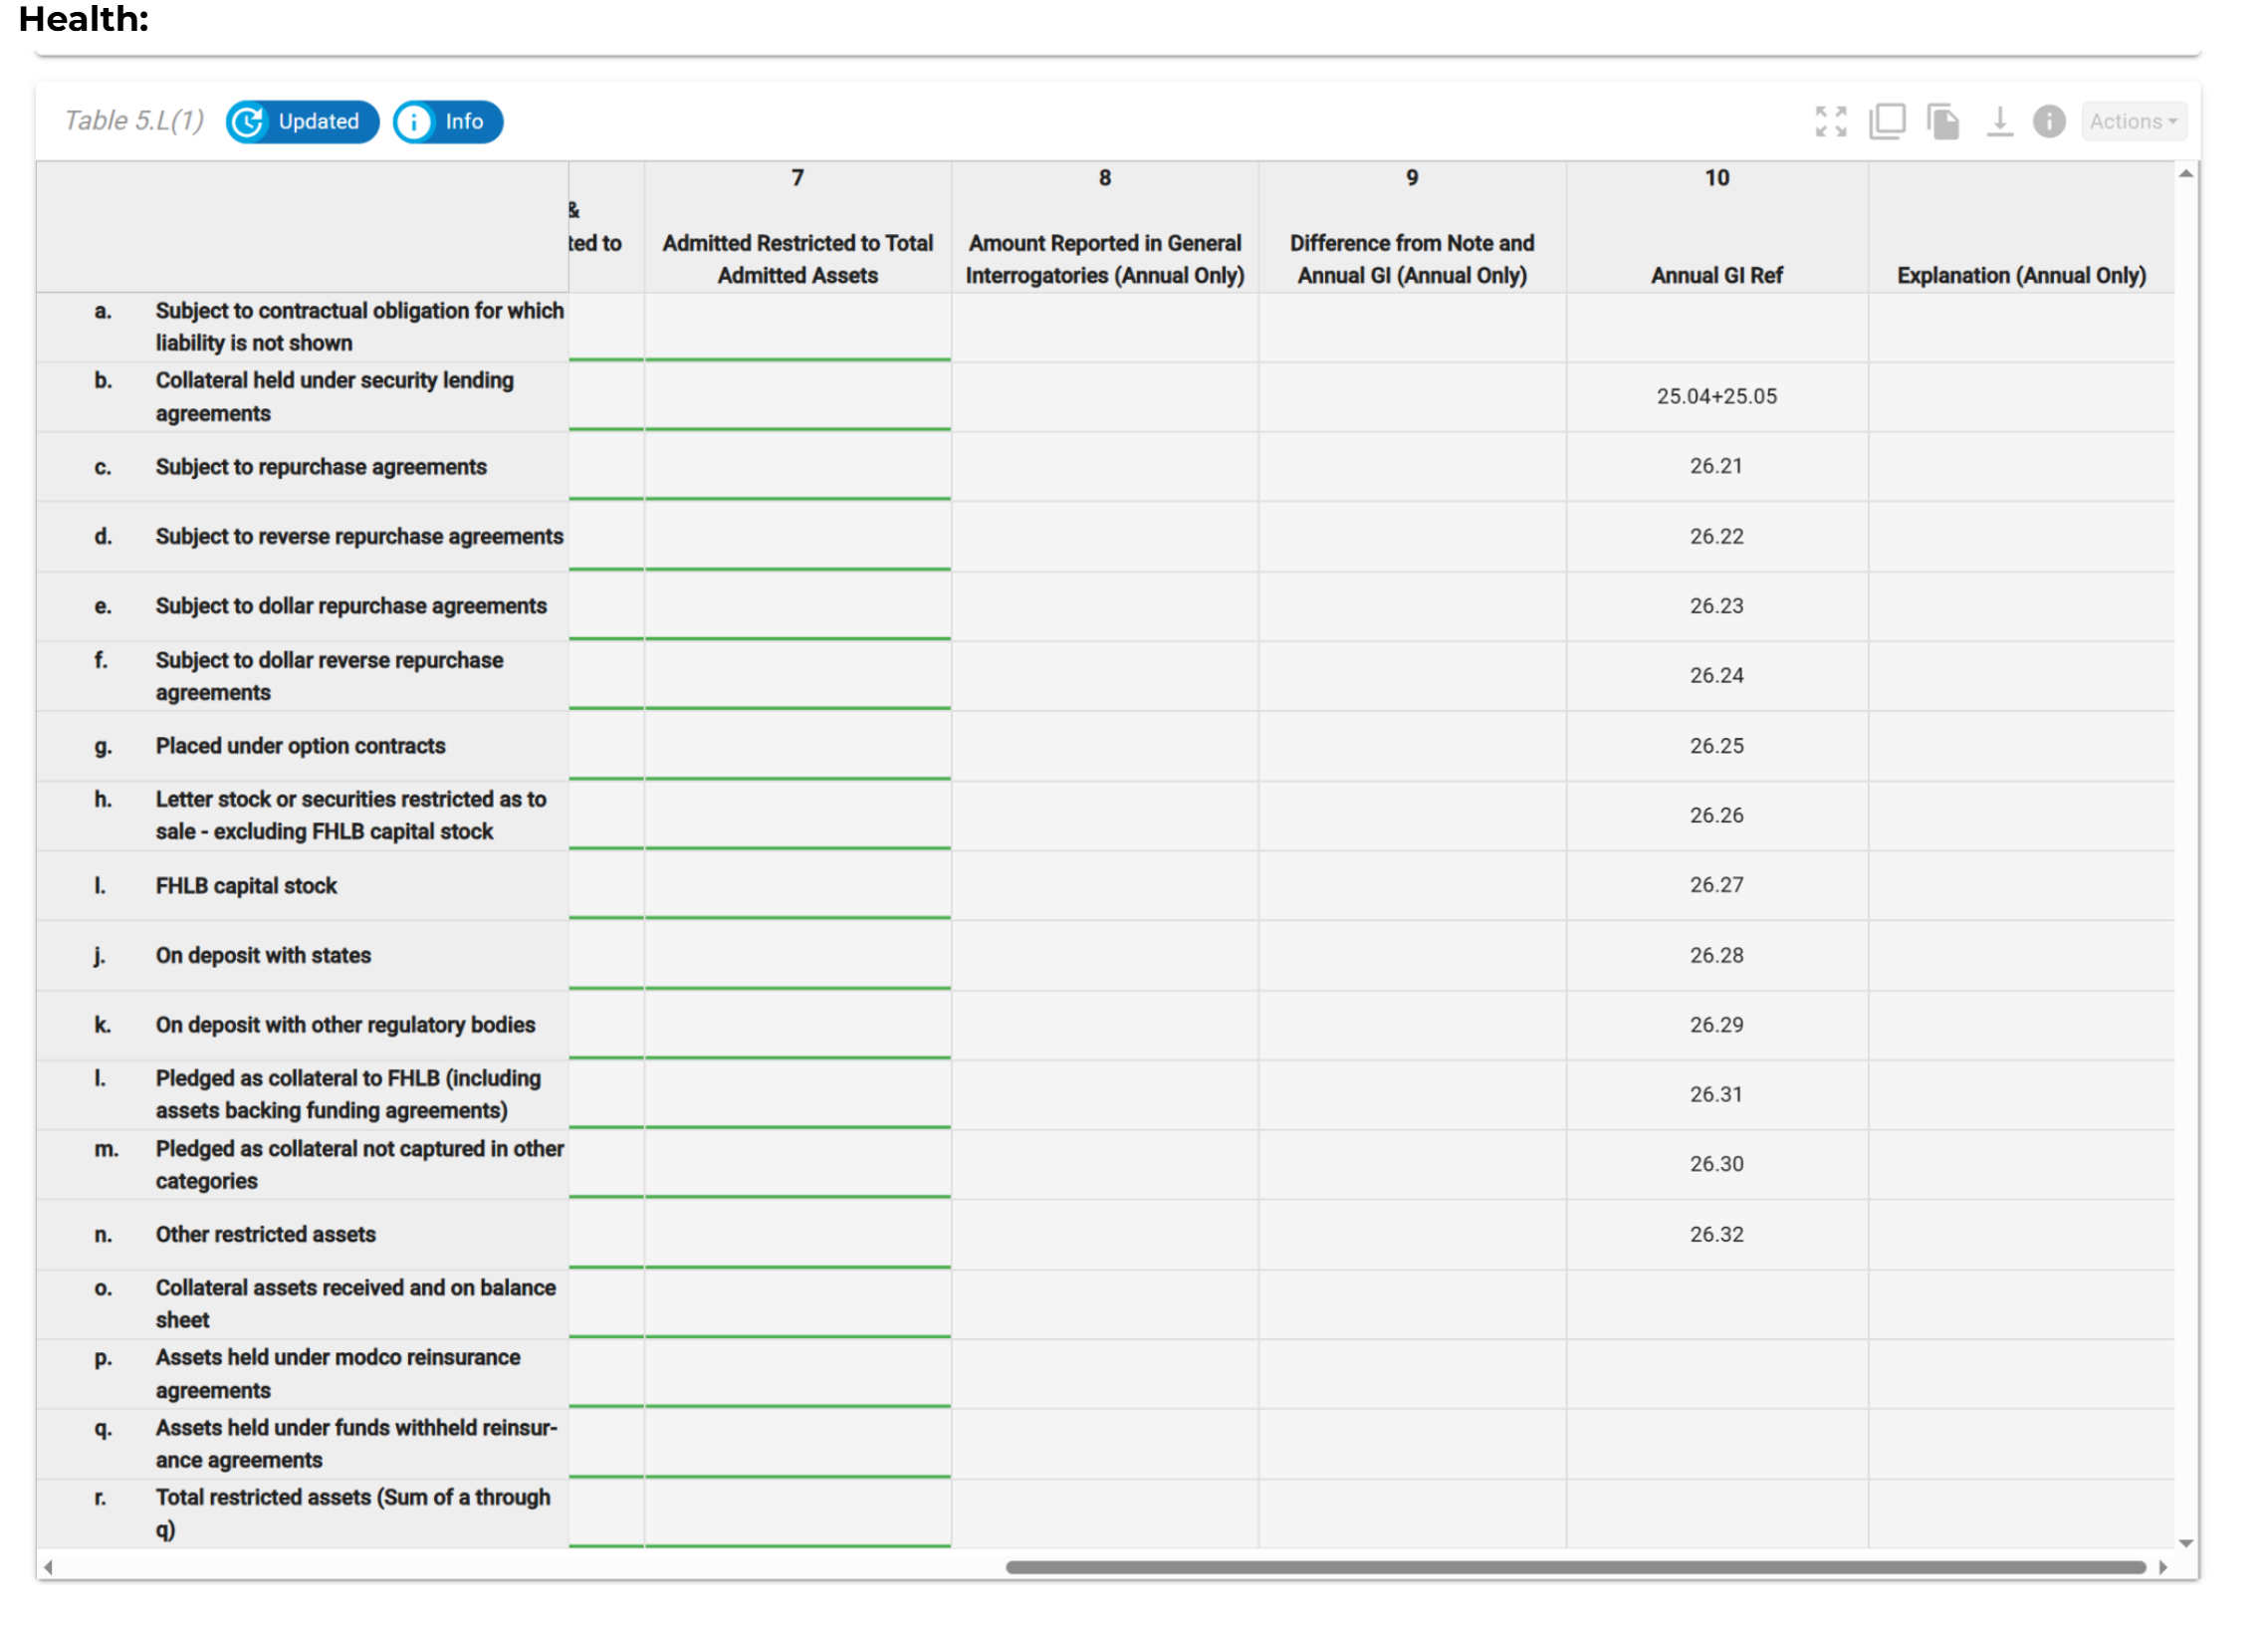Click row label Collateral held under security lending agreements
This screenshot has height=1633, width=2268.
[334, 397]
